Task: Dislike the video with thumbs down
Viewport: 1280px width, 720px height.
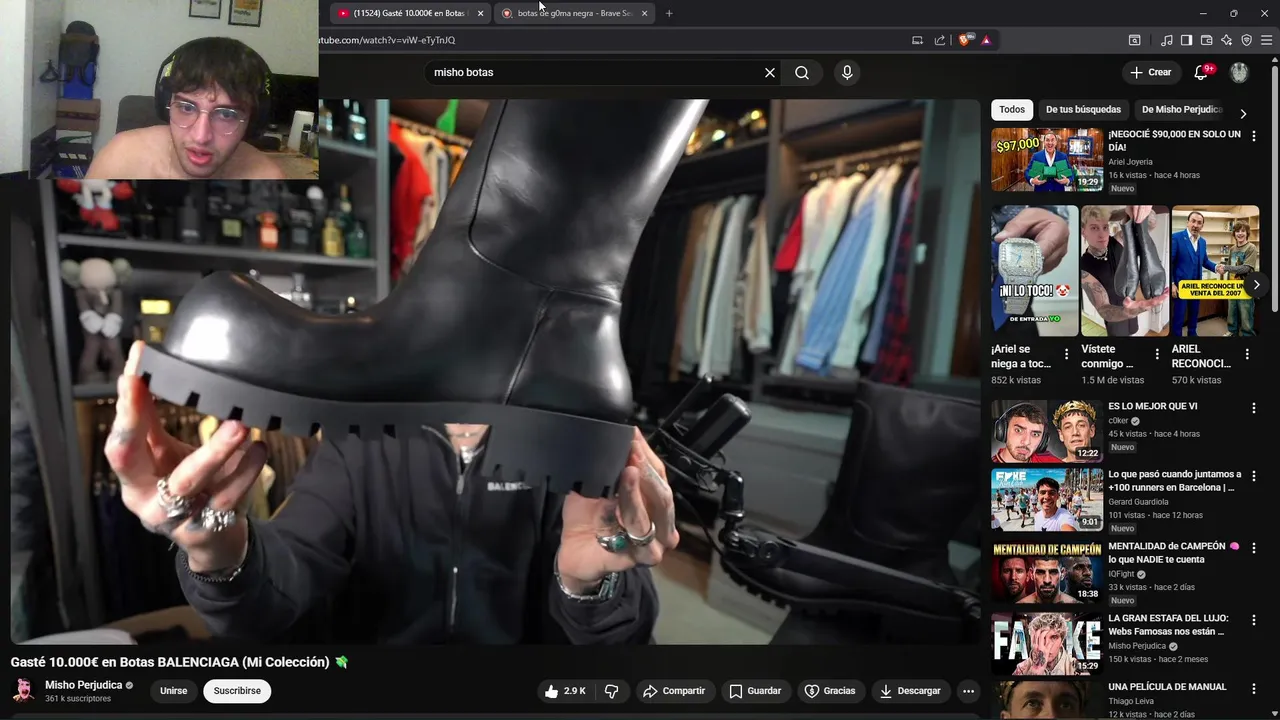Action: click(612, 691)
